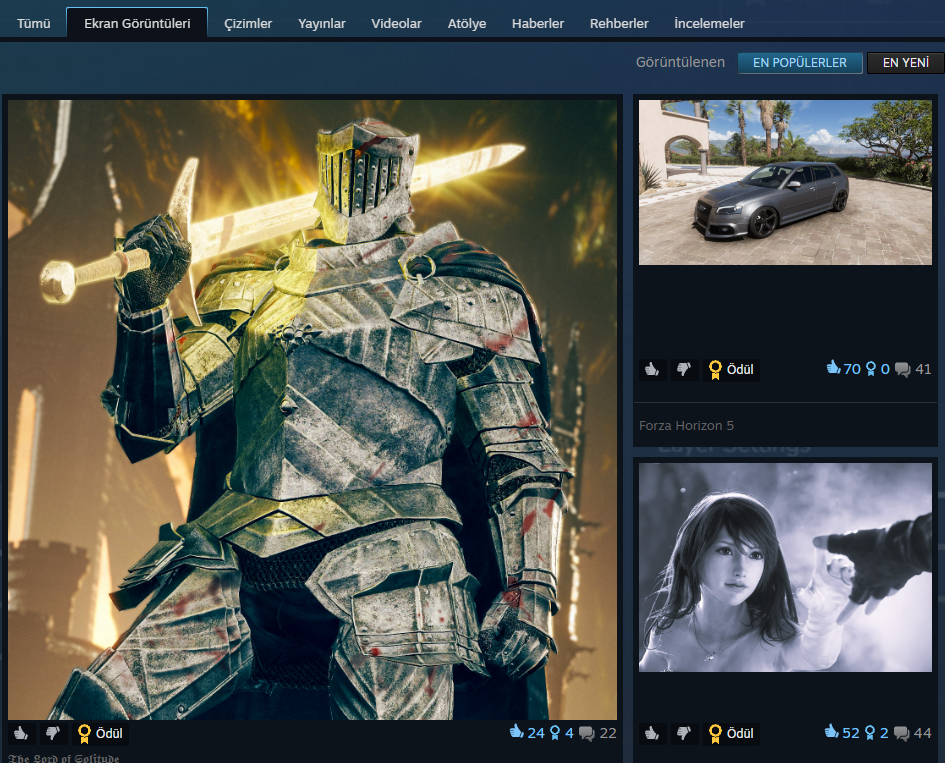Open the Yayınlar tab
This screenshot has height=763, width=945.
[x=321, y=24]
